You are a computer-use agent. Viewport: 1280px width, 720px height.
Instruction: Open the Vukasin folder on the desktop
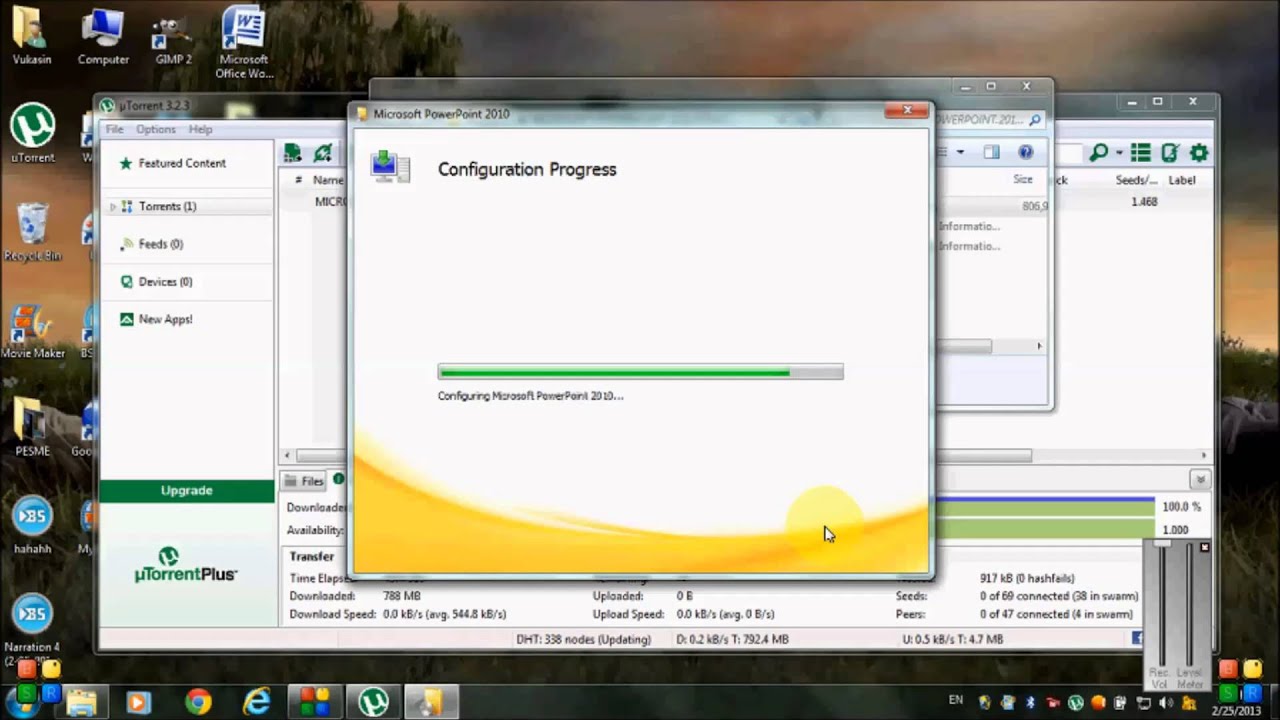[32, 35]
